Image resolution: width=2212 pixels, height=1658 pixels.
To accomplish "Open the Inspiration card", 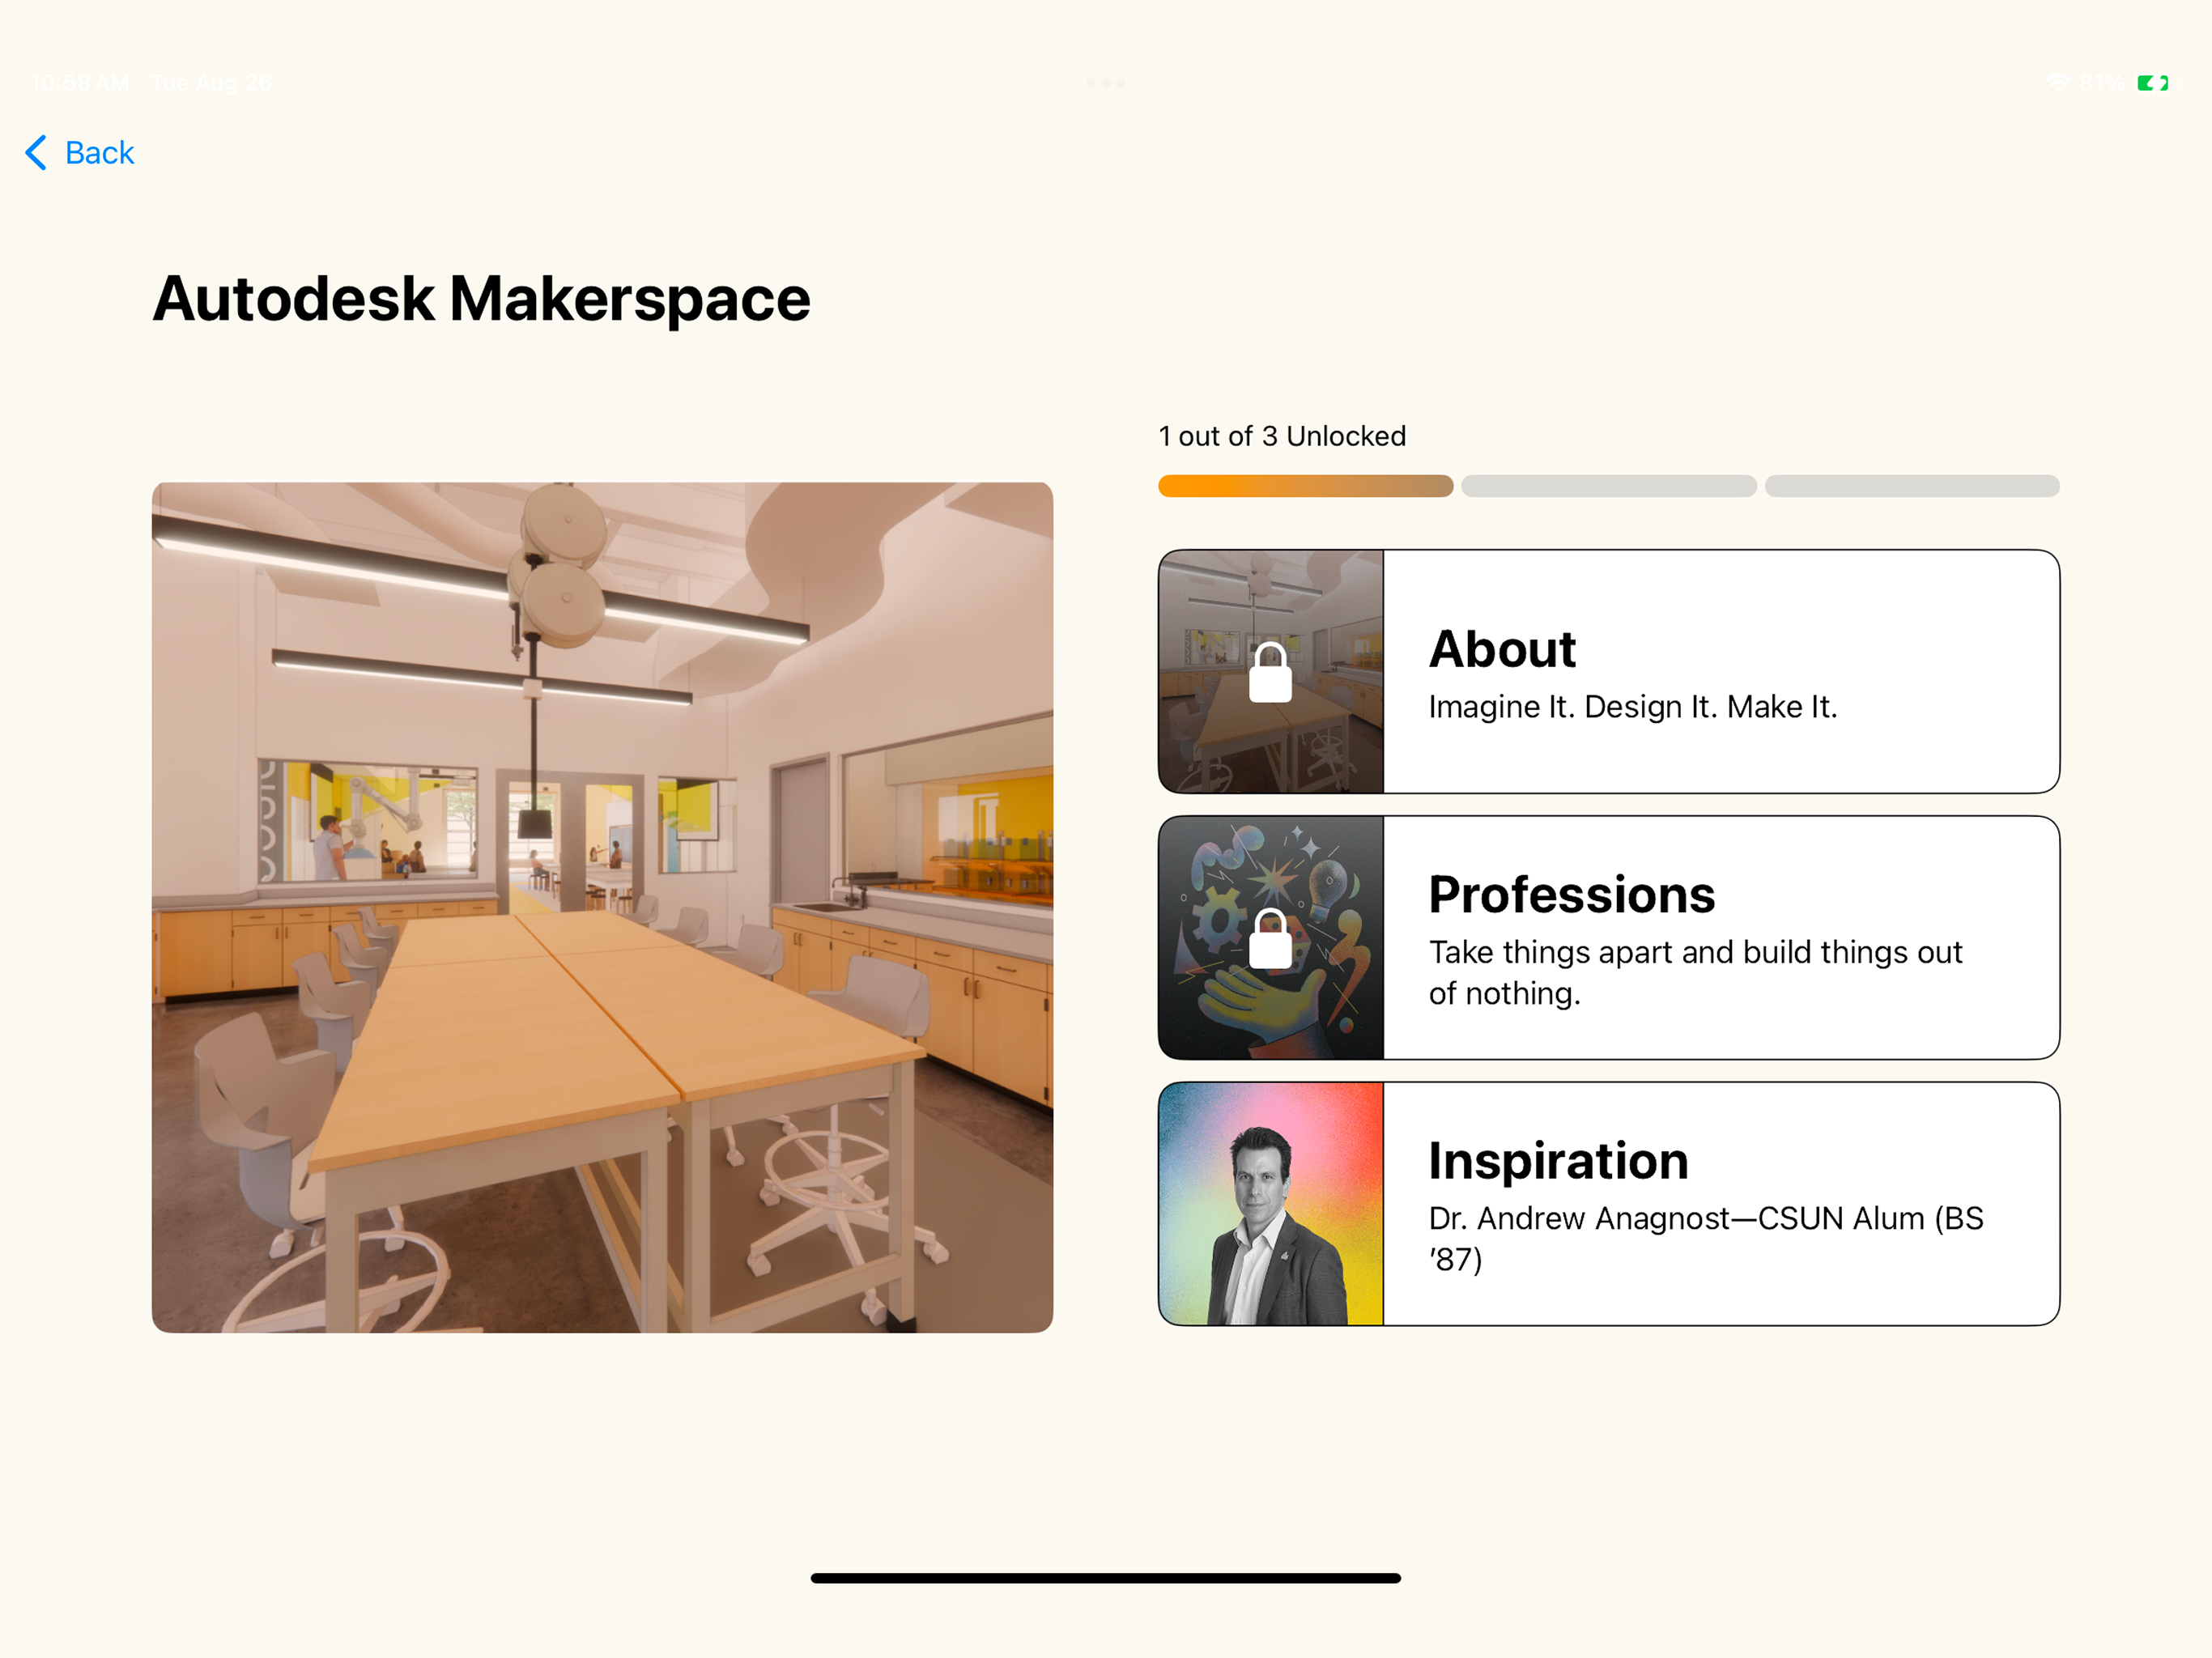I will point(1608,1203).
